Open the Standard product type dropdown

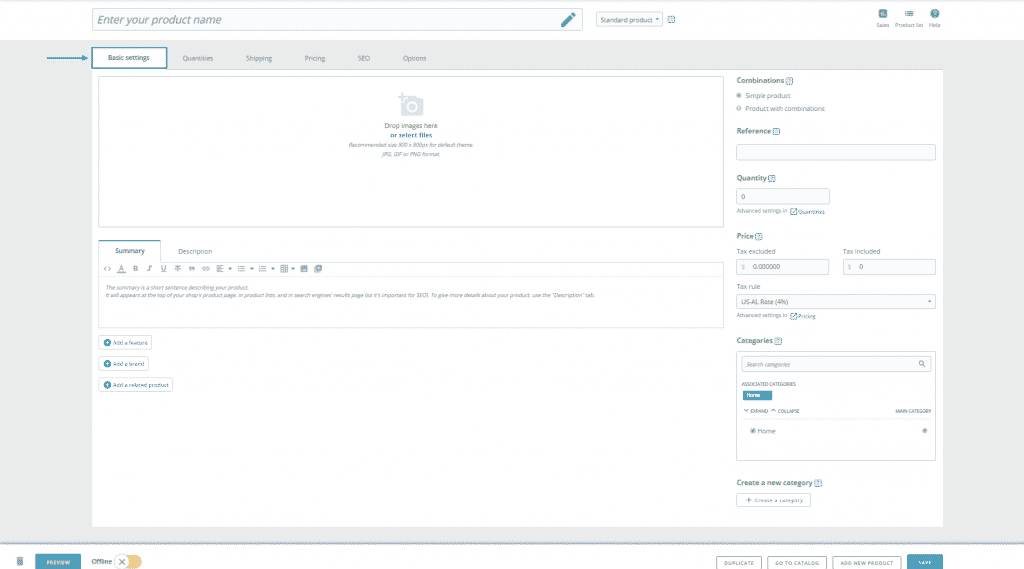(629, 20)
